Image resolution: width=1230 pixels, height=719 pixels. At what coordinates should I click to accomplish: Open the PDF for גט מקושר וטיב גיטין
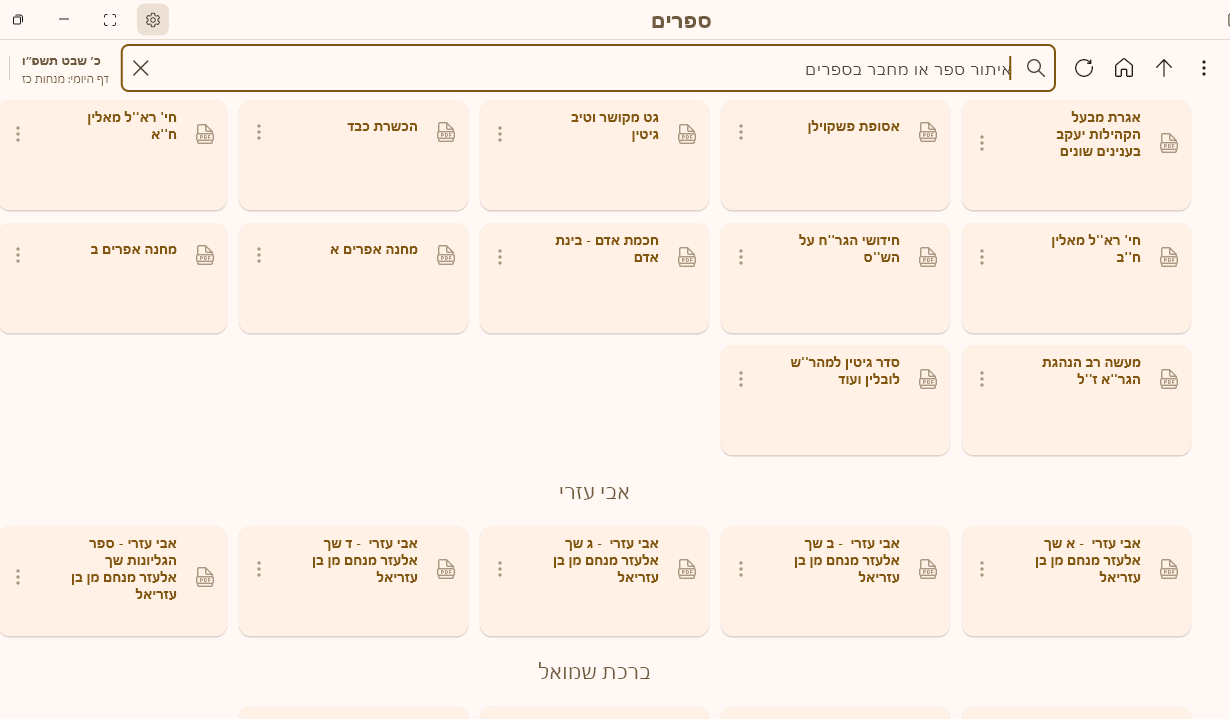tap(687, 133)
